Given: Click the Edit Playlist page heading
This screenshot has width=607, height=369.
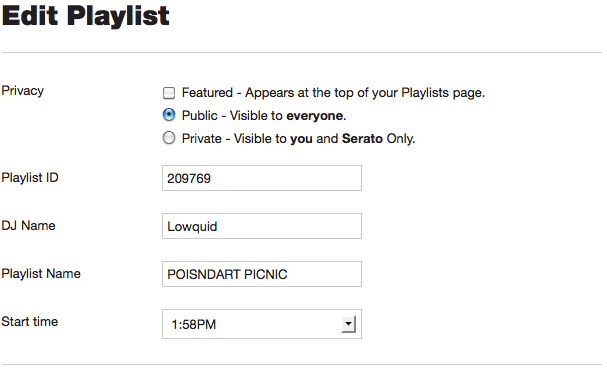Looking at the screenshot, I should [86, 16].
